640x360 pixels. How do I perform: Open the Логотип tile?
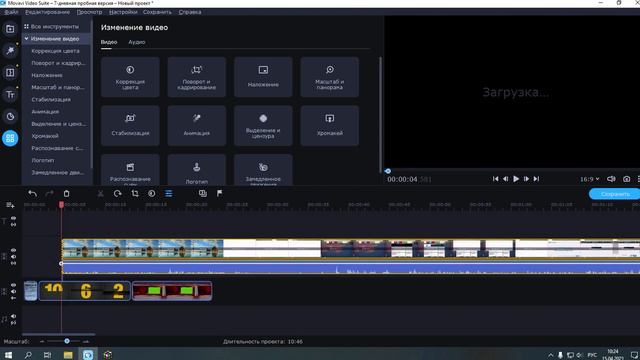click(x=197, y=170)
